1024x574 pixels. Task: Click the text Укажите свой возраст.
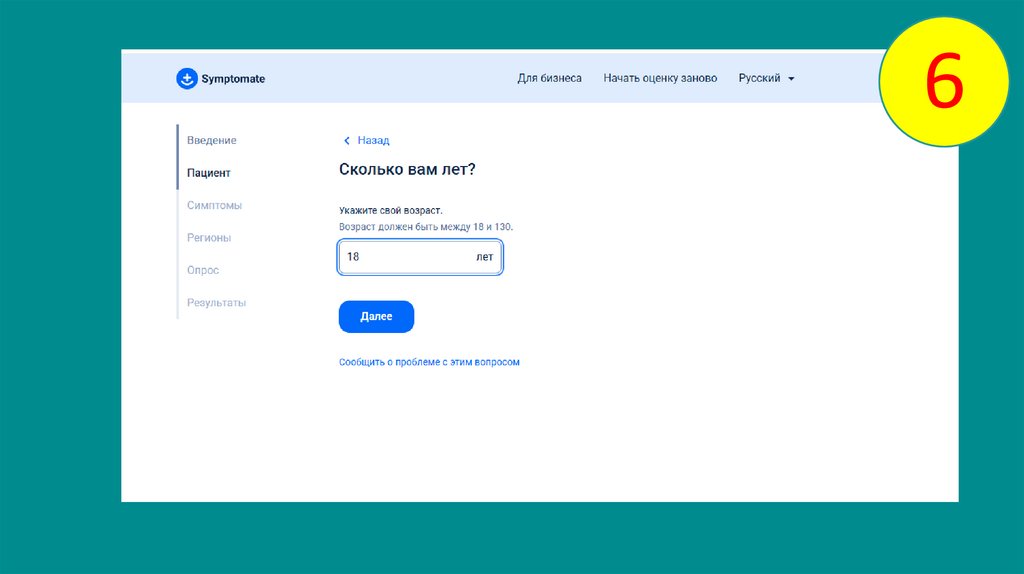click(x=391, y=210)
